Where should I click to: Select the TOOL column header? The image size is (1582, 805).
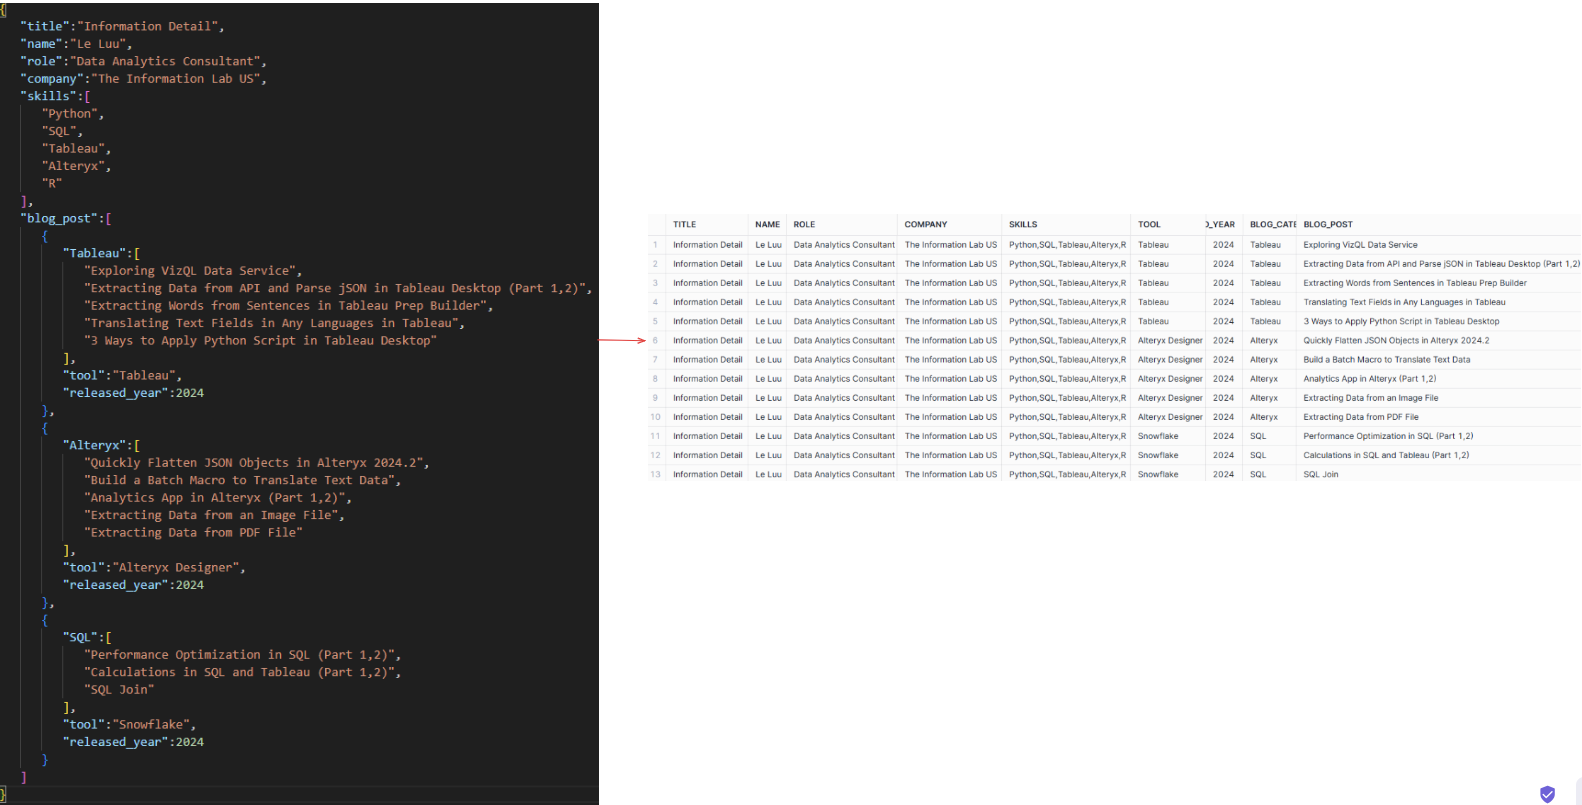(x=1149, y=225)
